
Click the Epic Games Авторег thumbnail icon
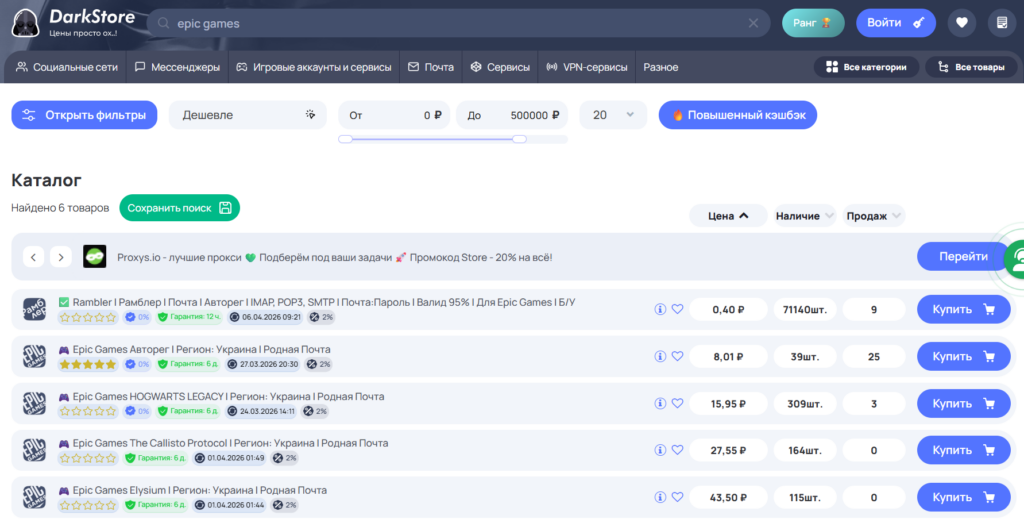35,356
